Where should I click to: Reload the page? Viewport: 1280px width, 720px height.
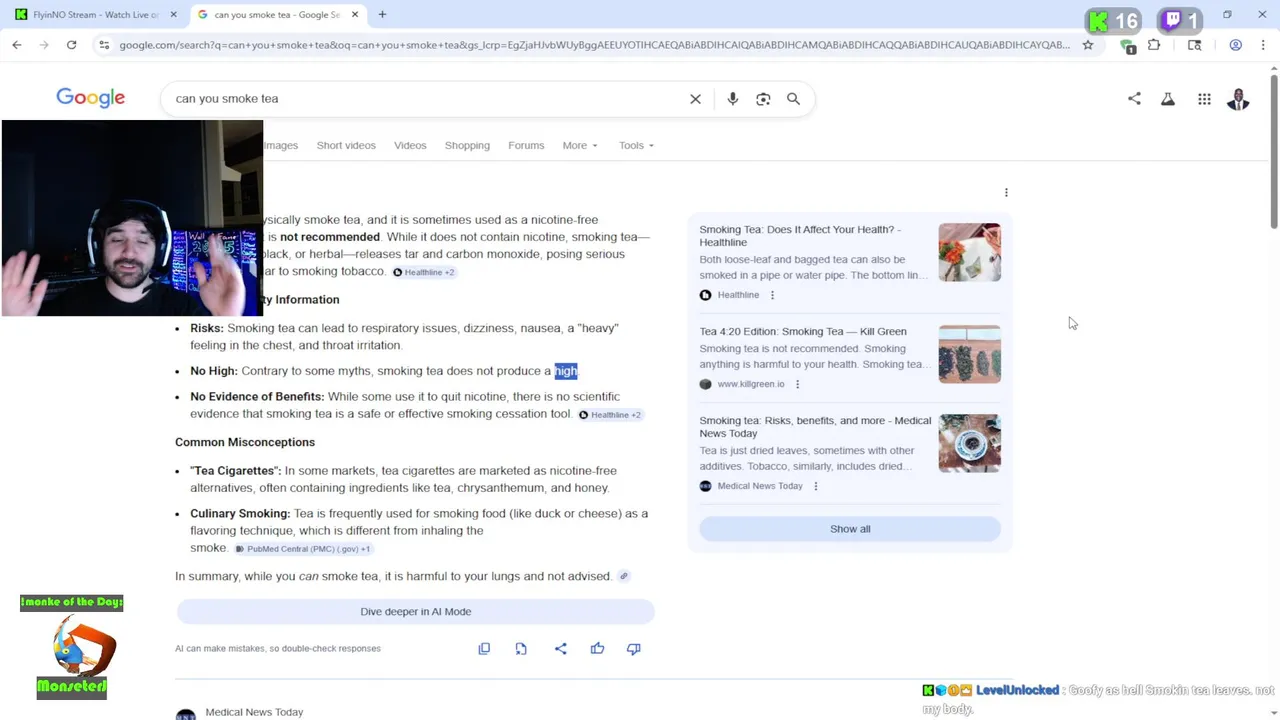pos(71,45)
